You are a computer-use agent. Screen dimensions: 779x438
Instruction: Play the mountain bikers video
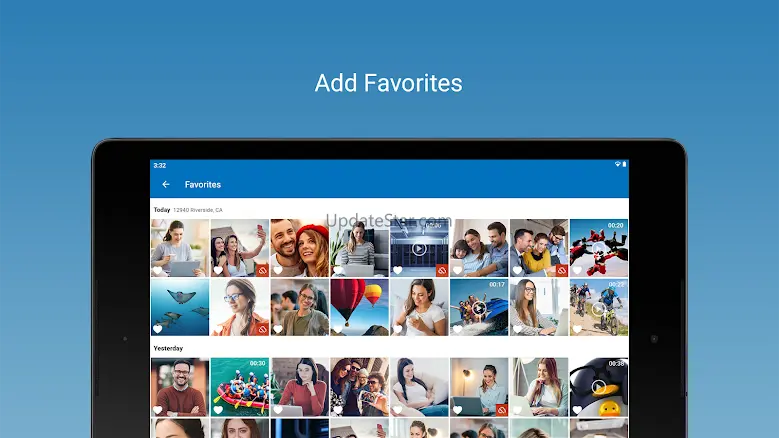(x=599, y=308)
